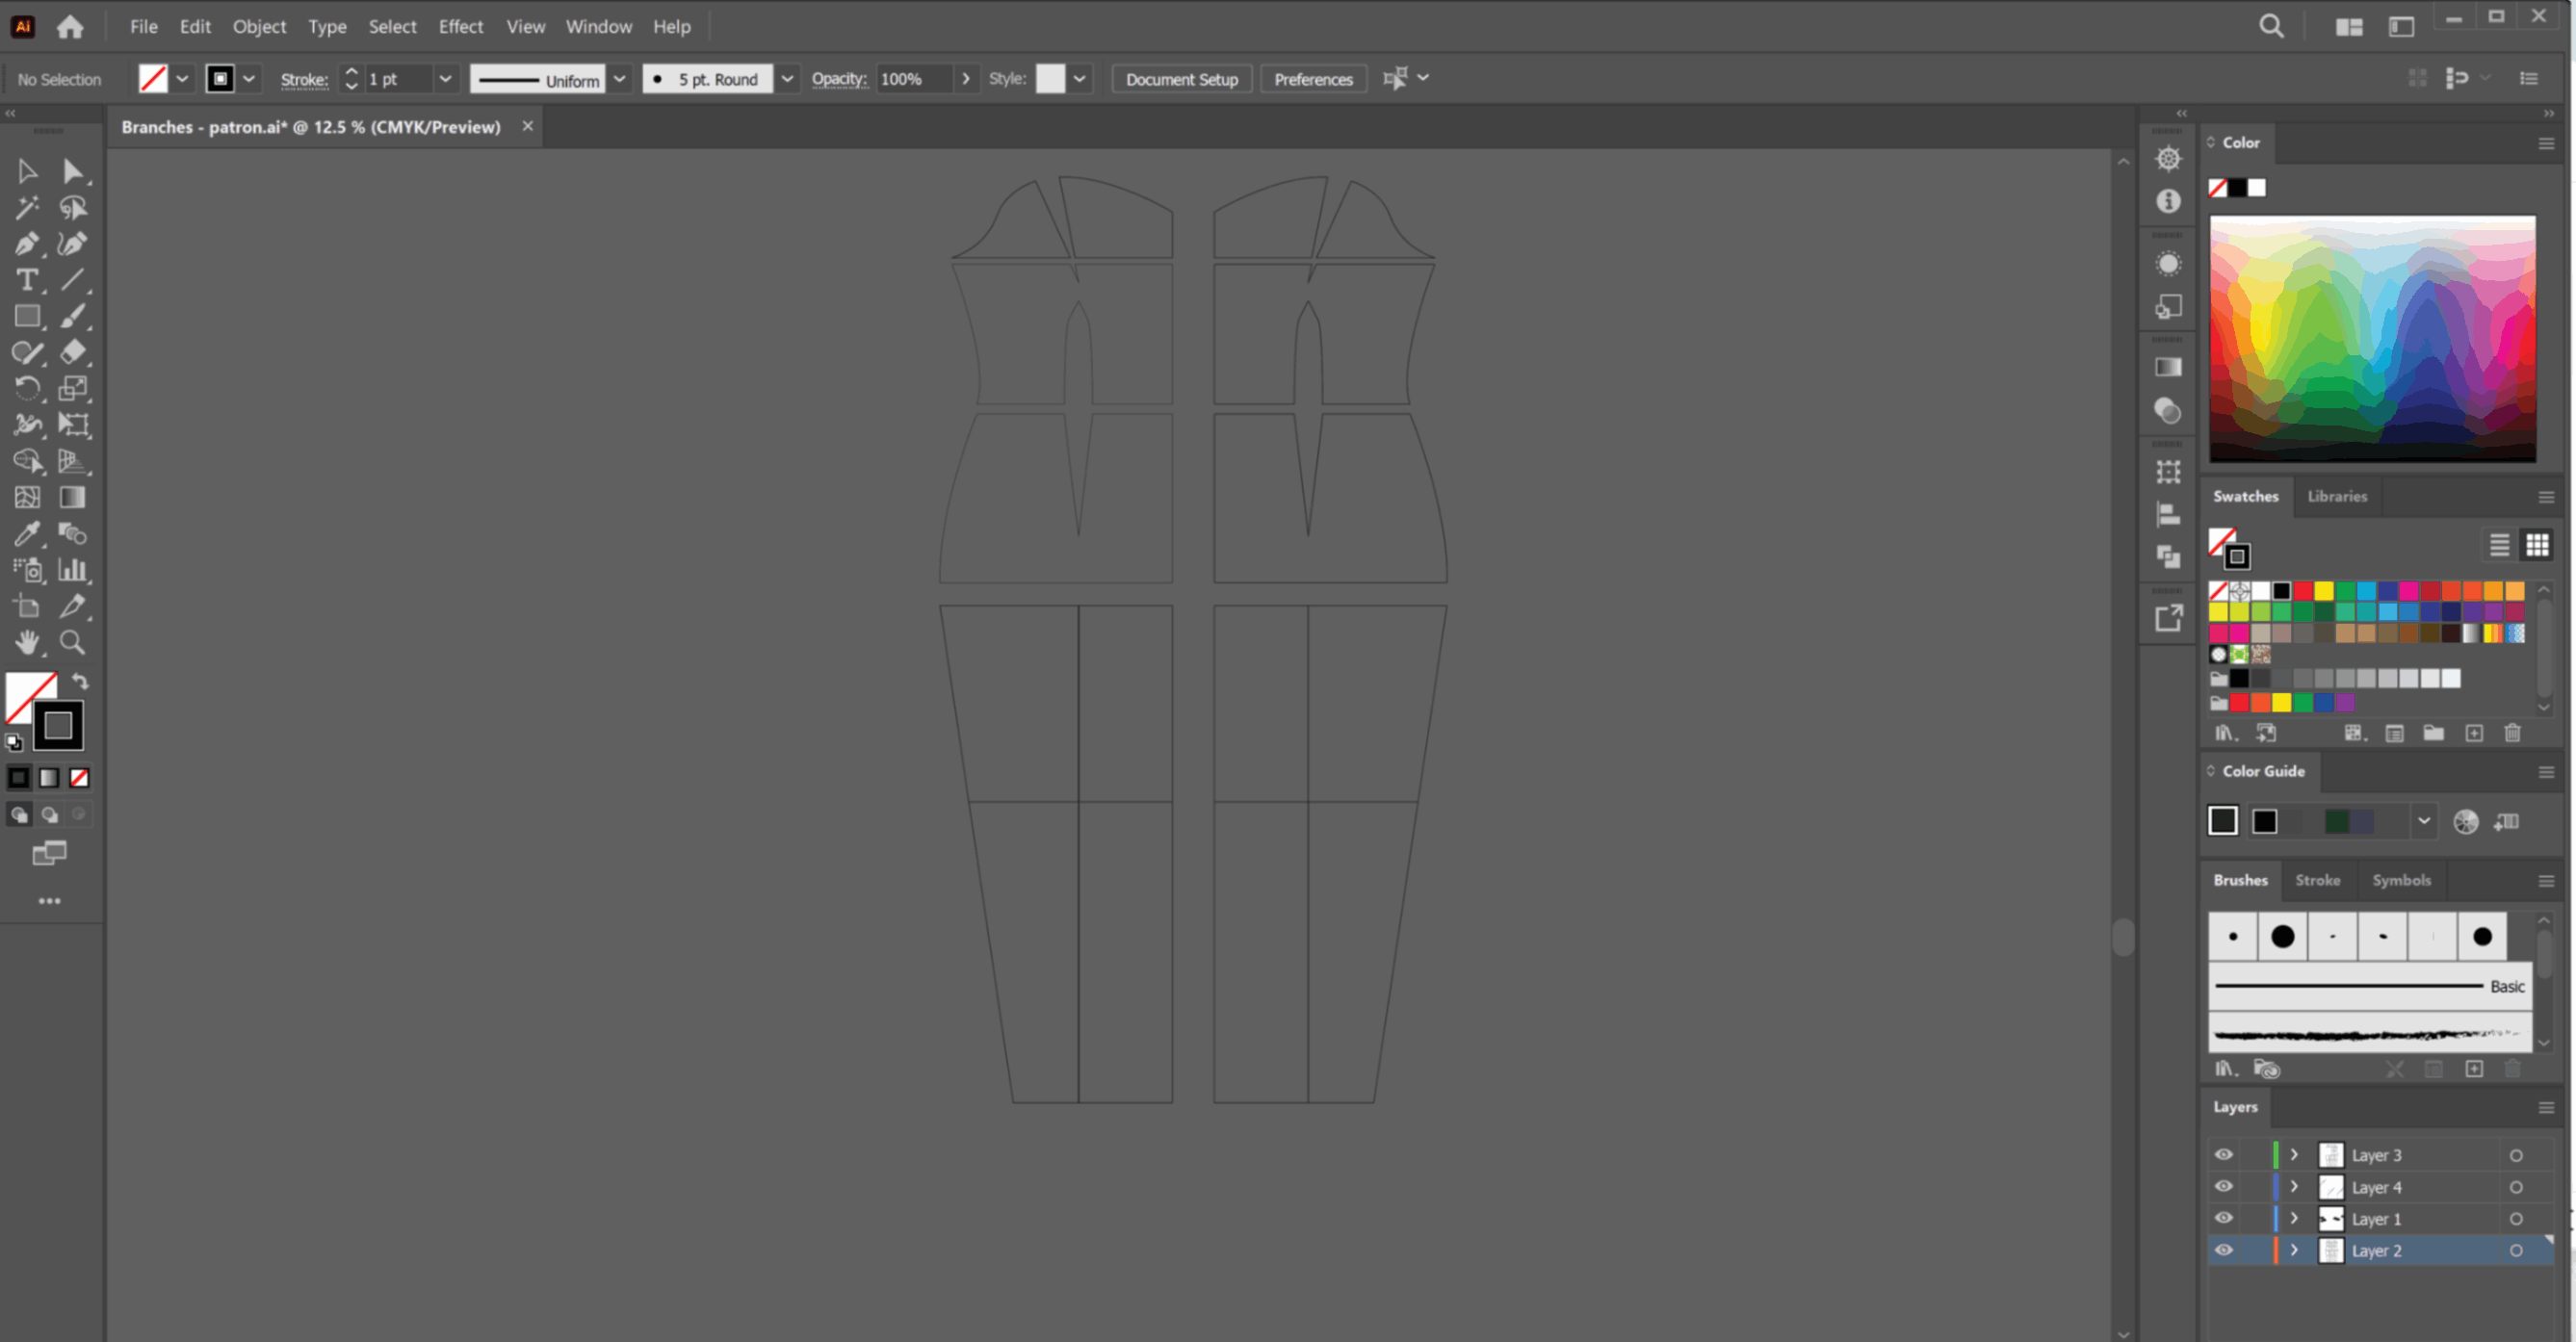The image size is (2576, 1342).
Task: Hide Layer 1 with eye icon
Action: [x=2223, y=1219]
